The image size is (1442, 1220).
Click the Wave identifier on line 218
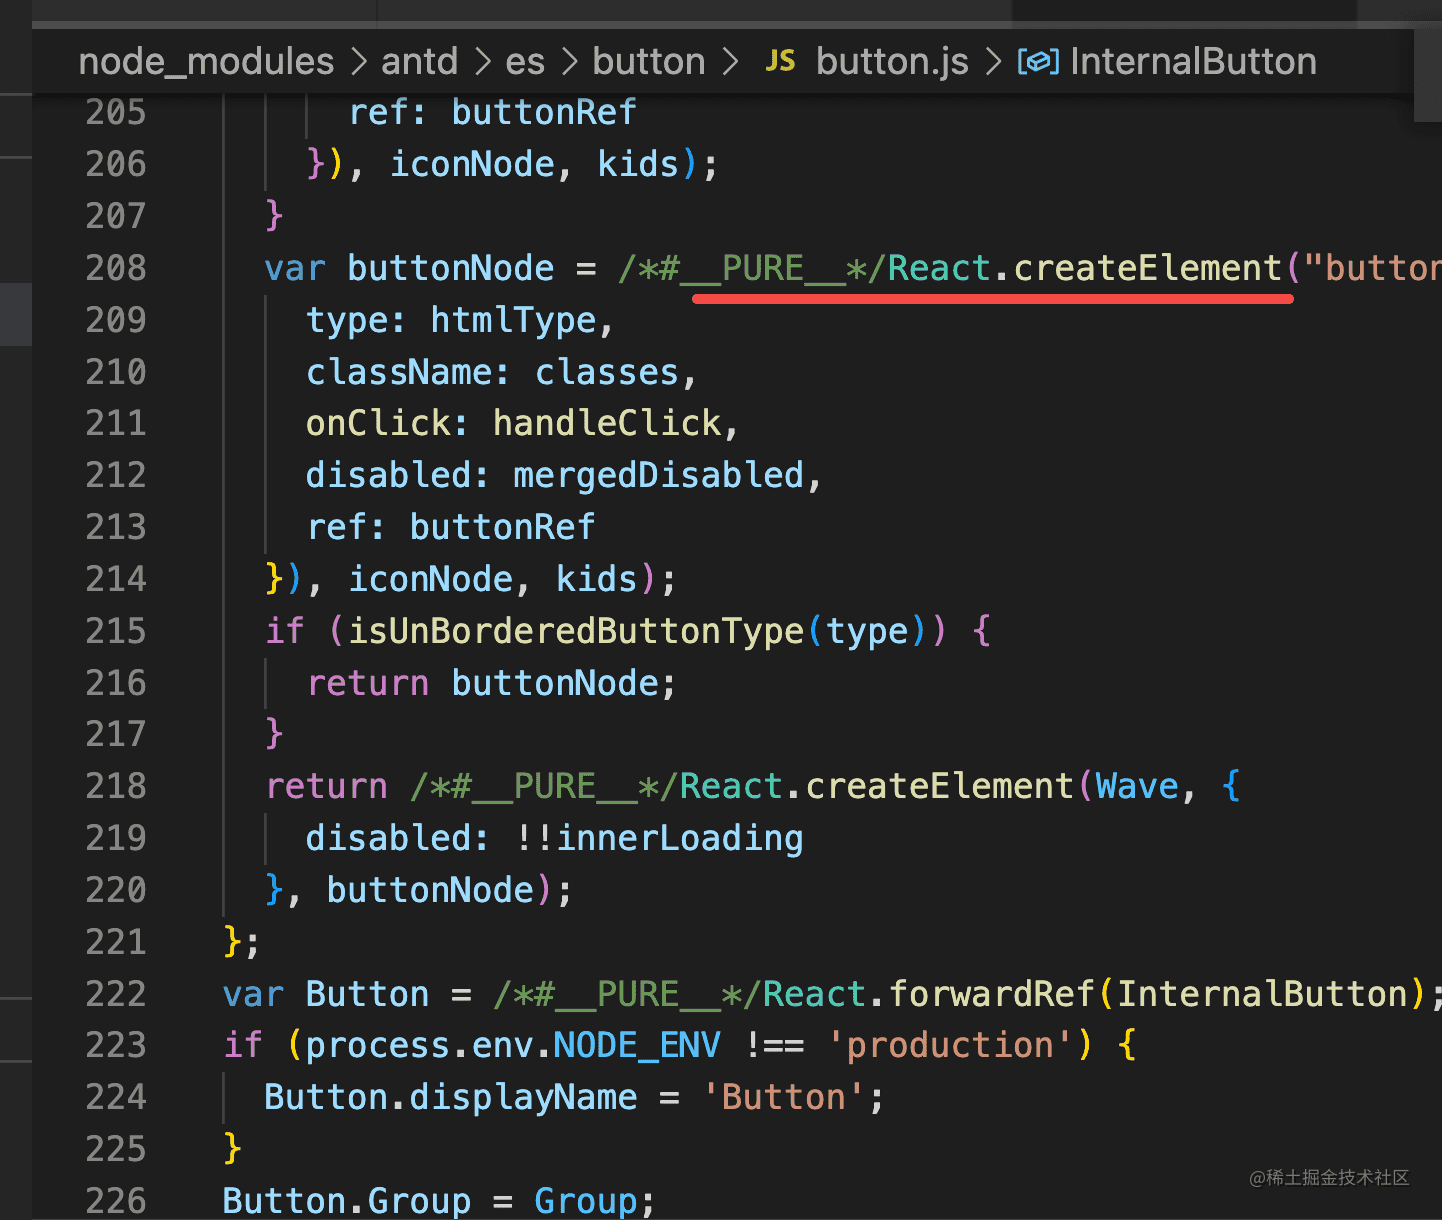tap(1137, 786)
